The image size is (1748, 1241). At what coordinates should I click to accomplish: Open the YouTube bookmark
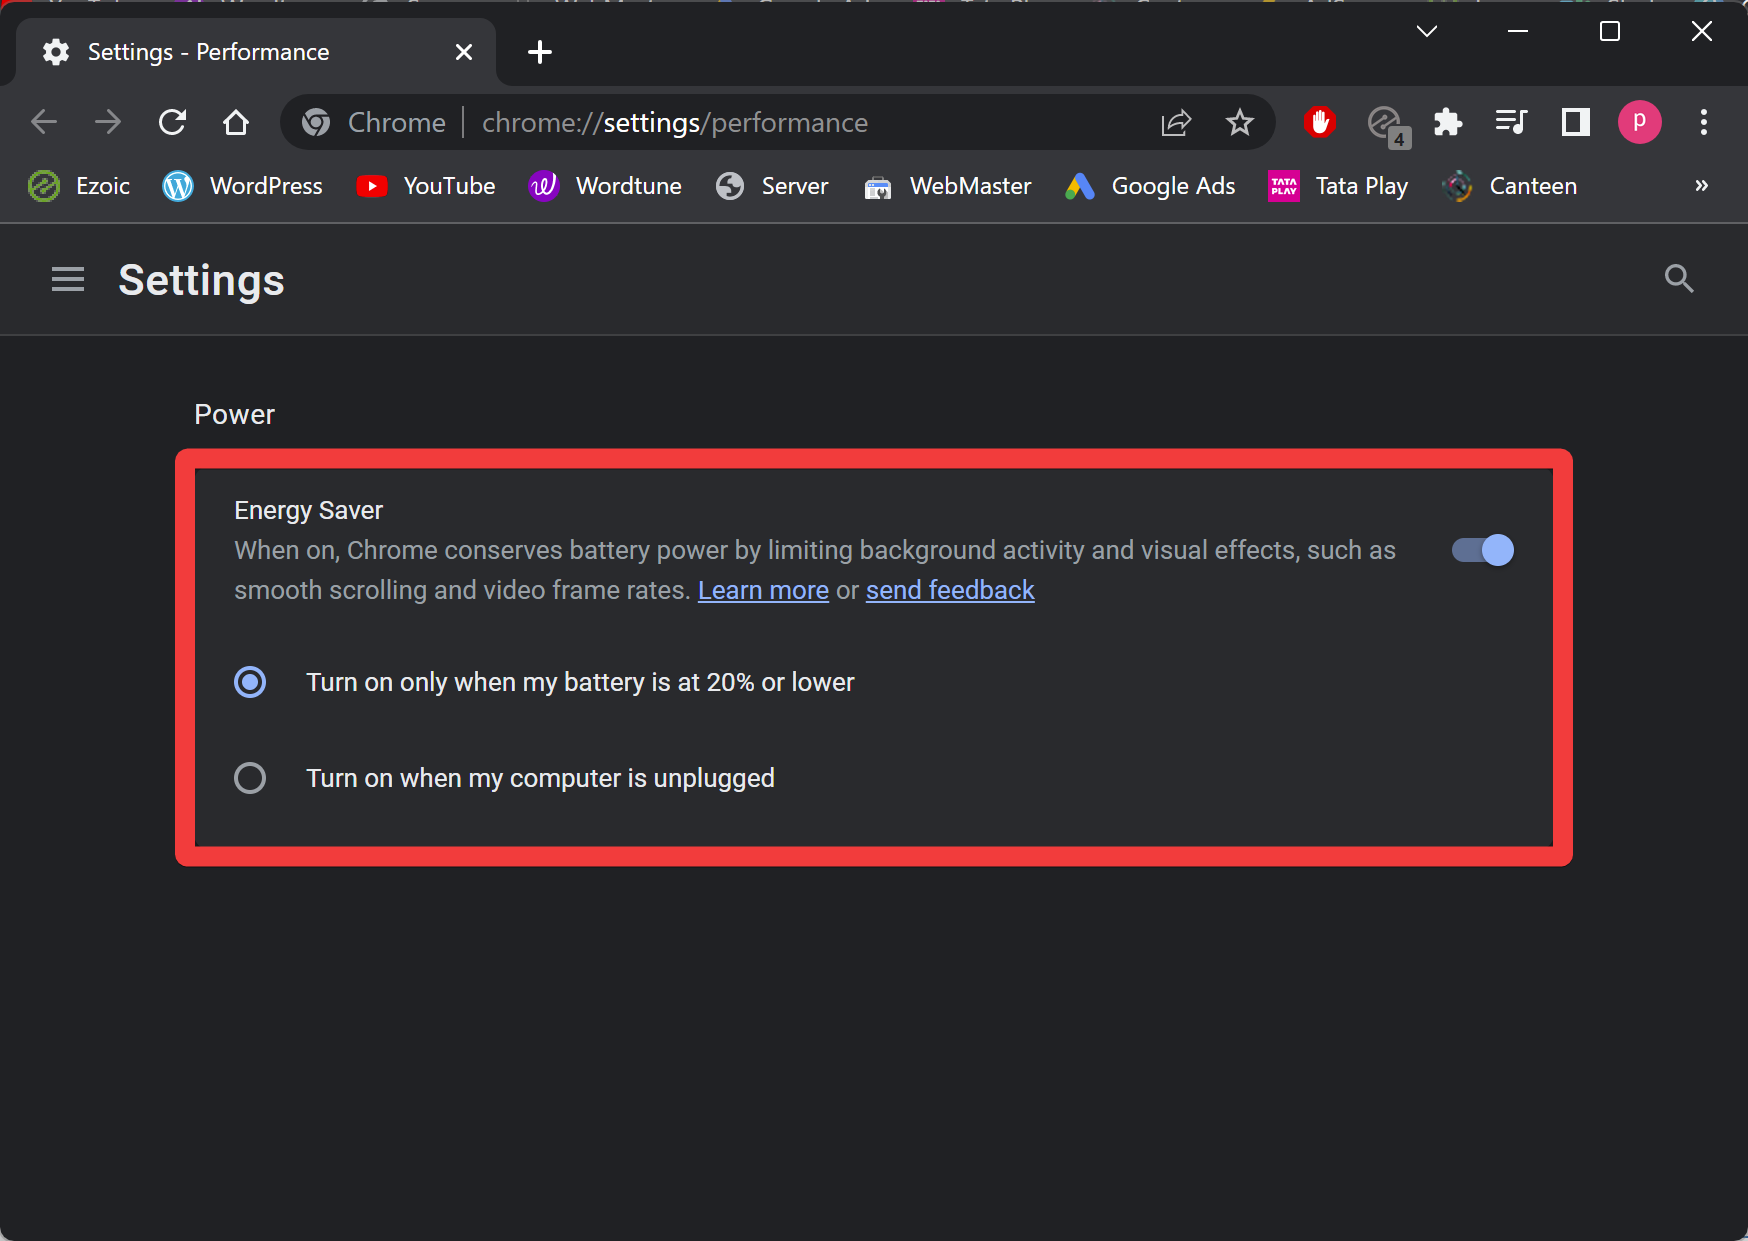point(426,186)
